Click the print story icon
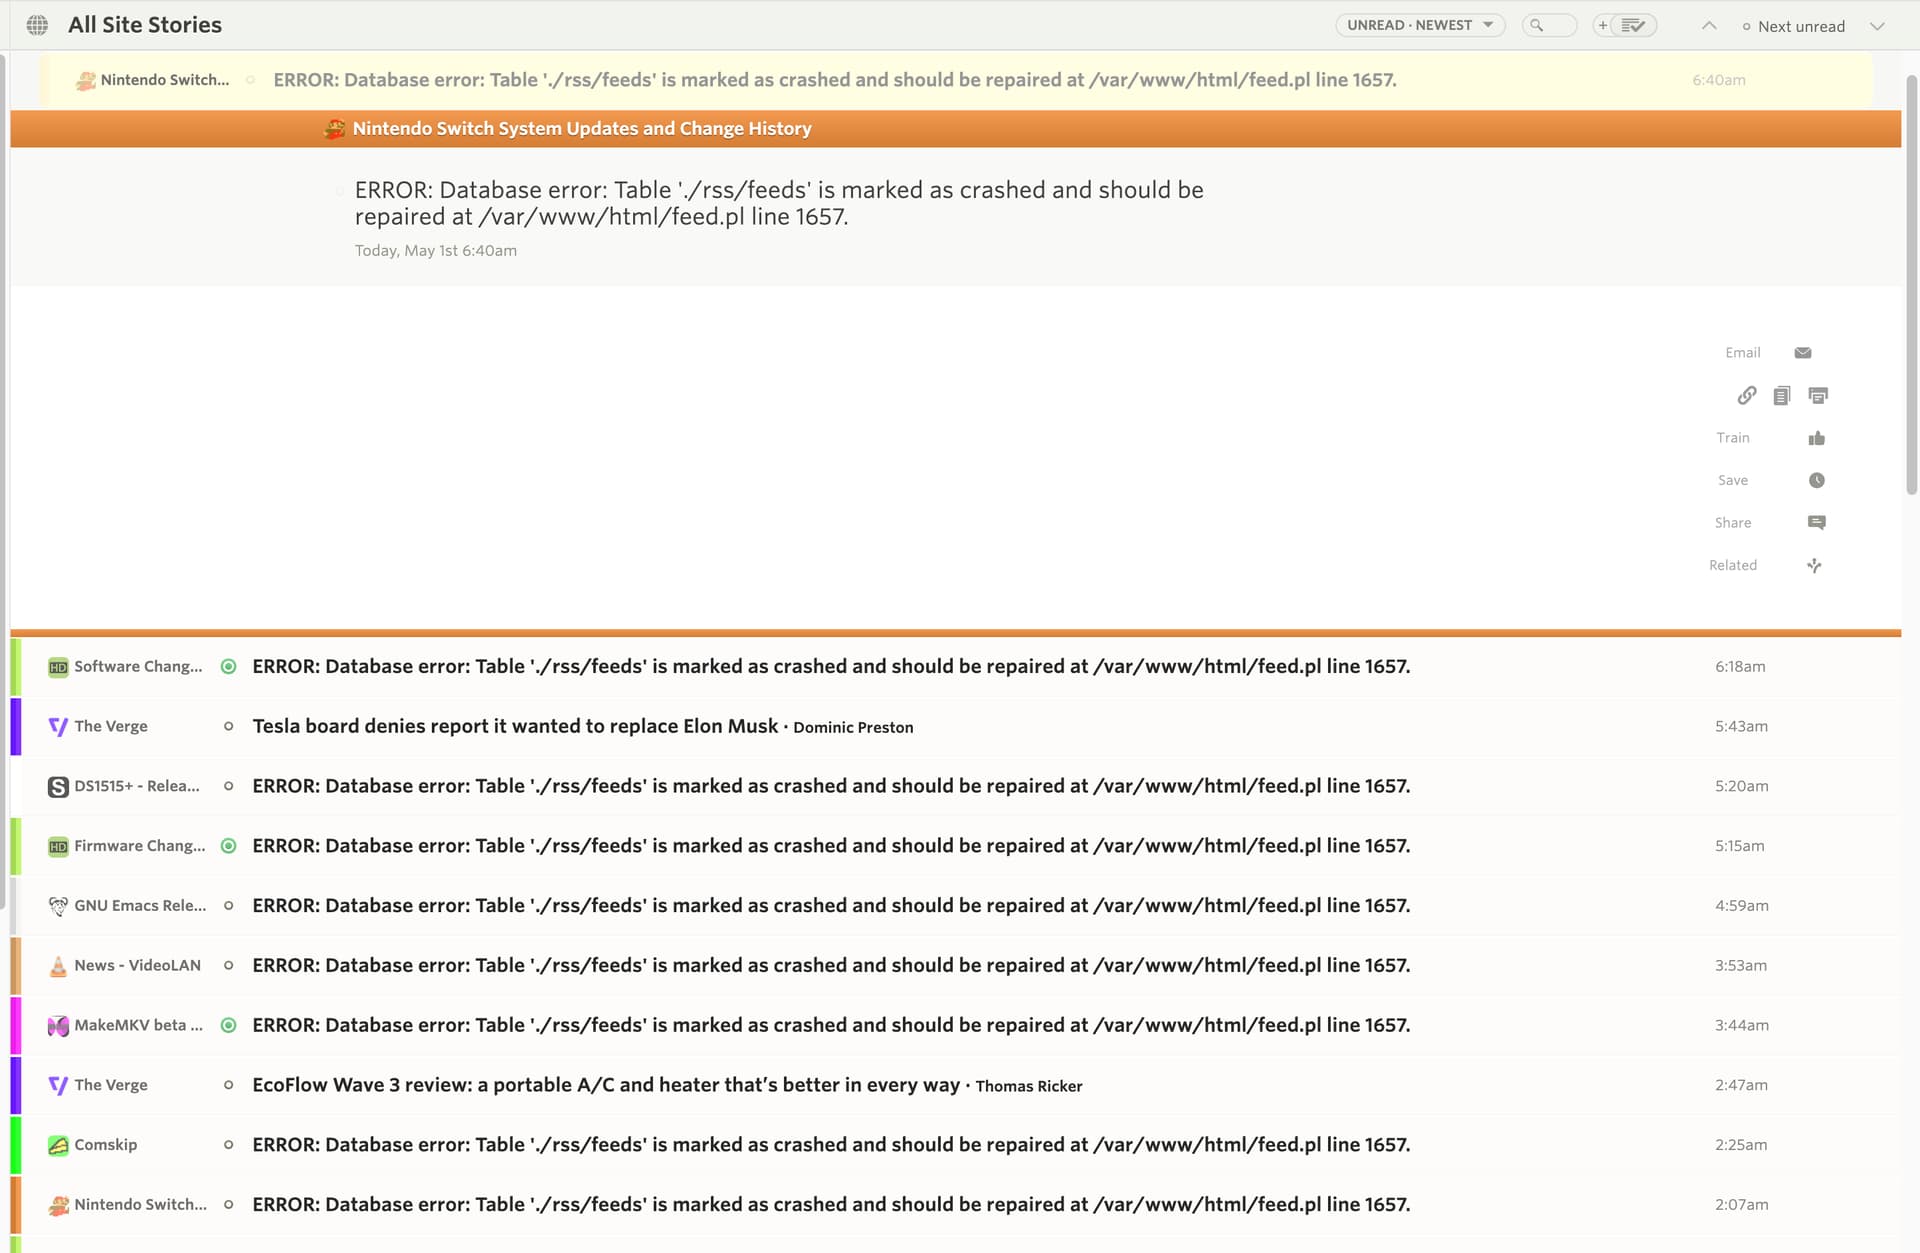1920x1253 pixels. [1818, 395]
